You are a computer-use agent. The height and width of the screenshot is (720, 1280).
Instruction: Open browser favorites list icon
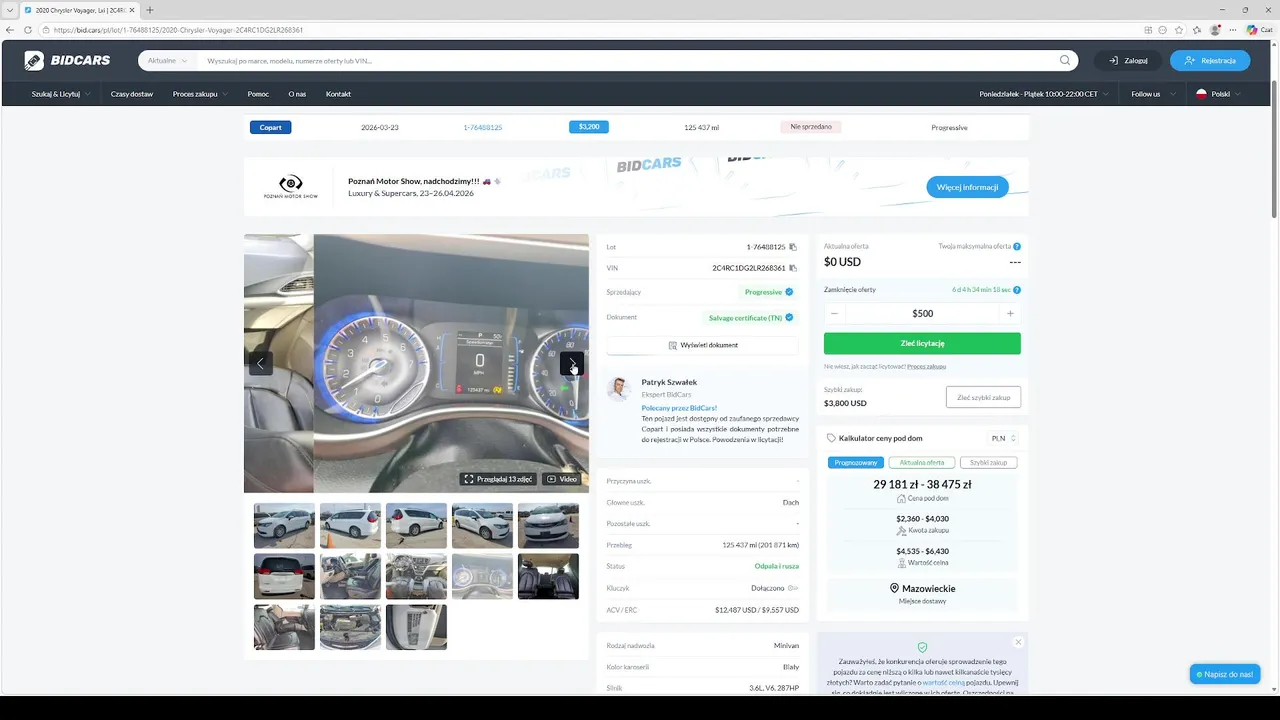click(x=1197, y=30)
